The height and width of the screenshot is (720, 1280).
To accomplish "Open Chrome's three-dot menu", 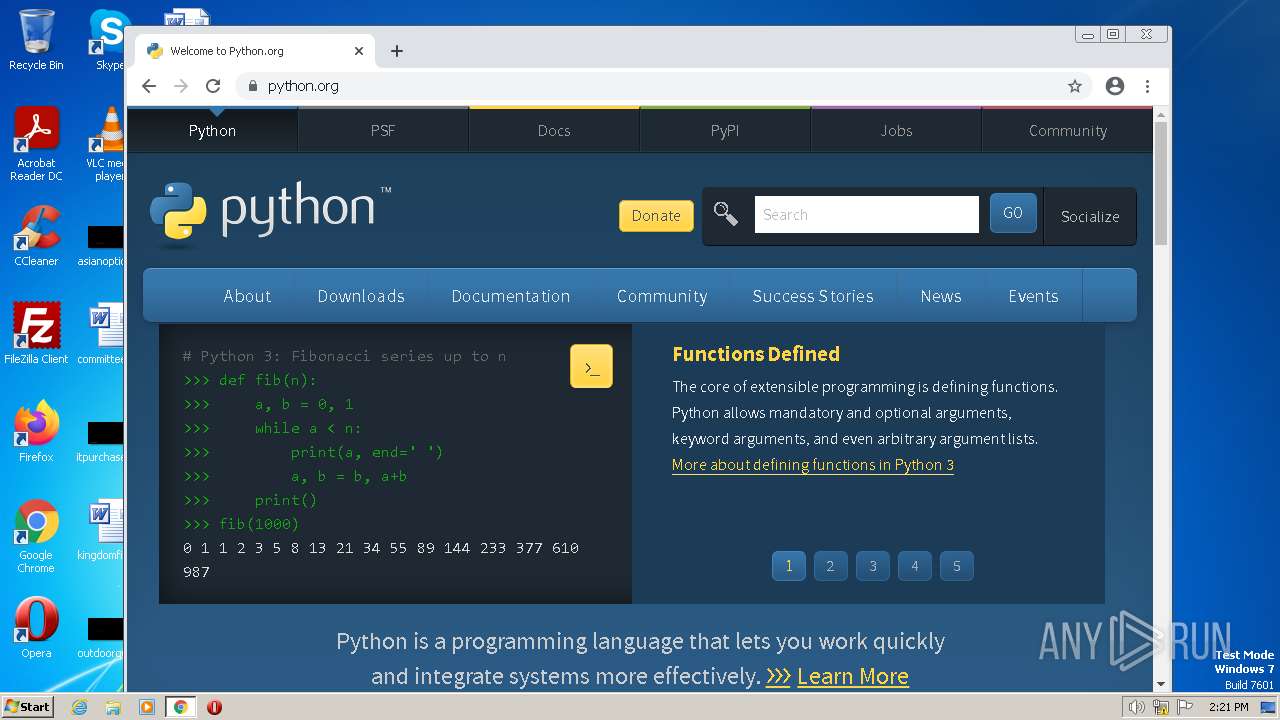I will pos(1147,86).
